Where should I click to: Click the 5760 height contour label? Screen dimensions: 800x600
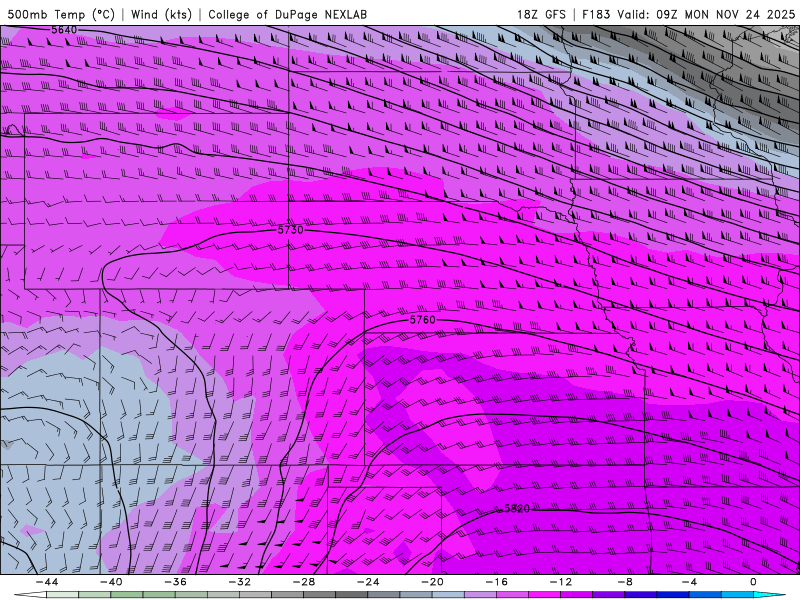point(422,320)
